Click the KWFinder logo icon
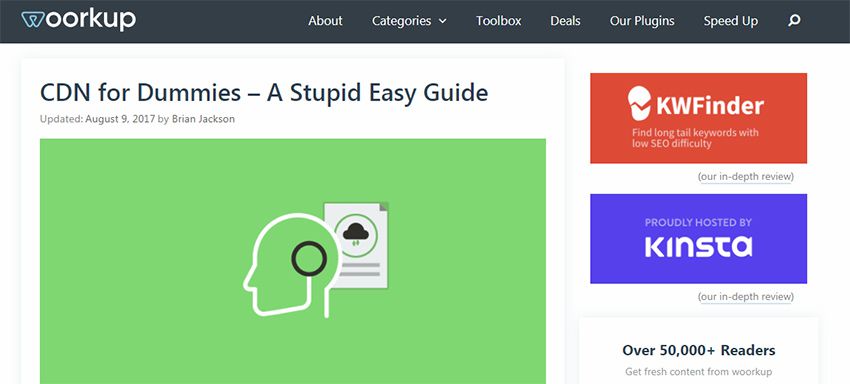850x384 pixels. click(639, 103)
